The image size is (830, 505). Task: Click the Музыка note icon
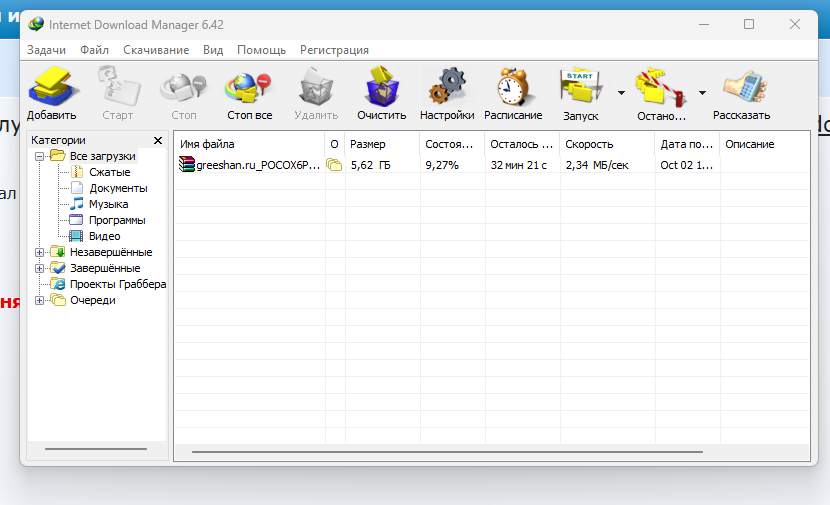coord(77,204)
